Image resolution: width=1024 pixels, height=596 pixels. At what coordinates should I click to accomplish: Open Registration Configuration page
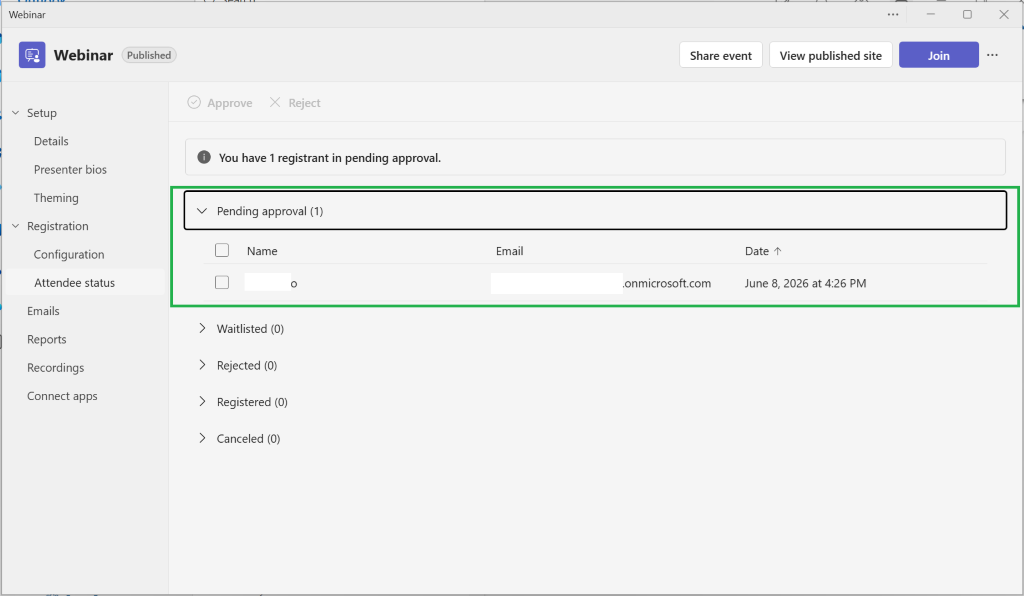click(x=69, y=254)
